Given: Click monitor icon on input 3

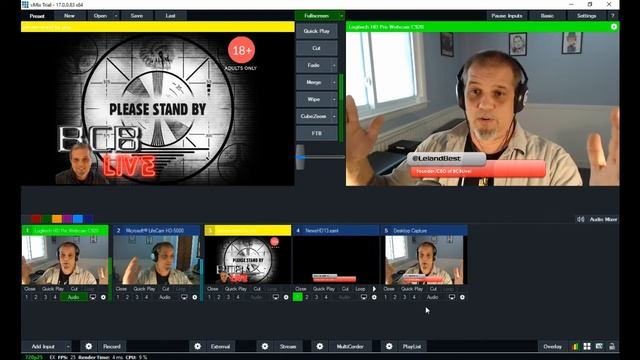Looking at the screenshot, I should (x=276, y=297).
